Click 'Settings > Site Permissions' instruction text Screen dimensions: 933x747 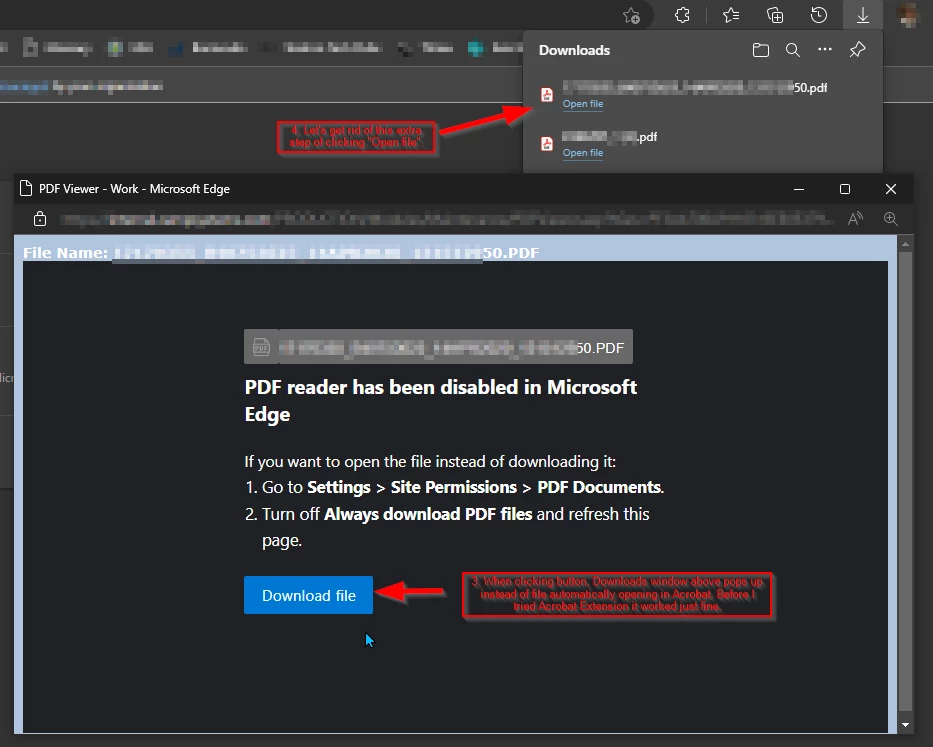[x=412, y=487]
